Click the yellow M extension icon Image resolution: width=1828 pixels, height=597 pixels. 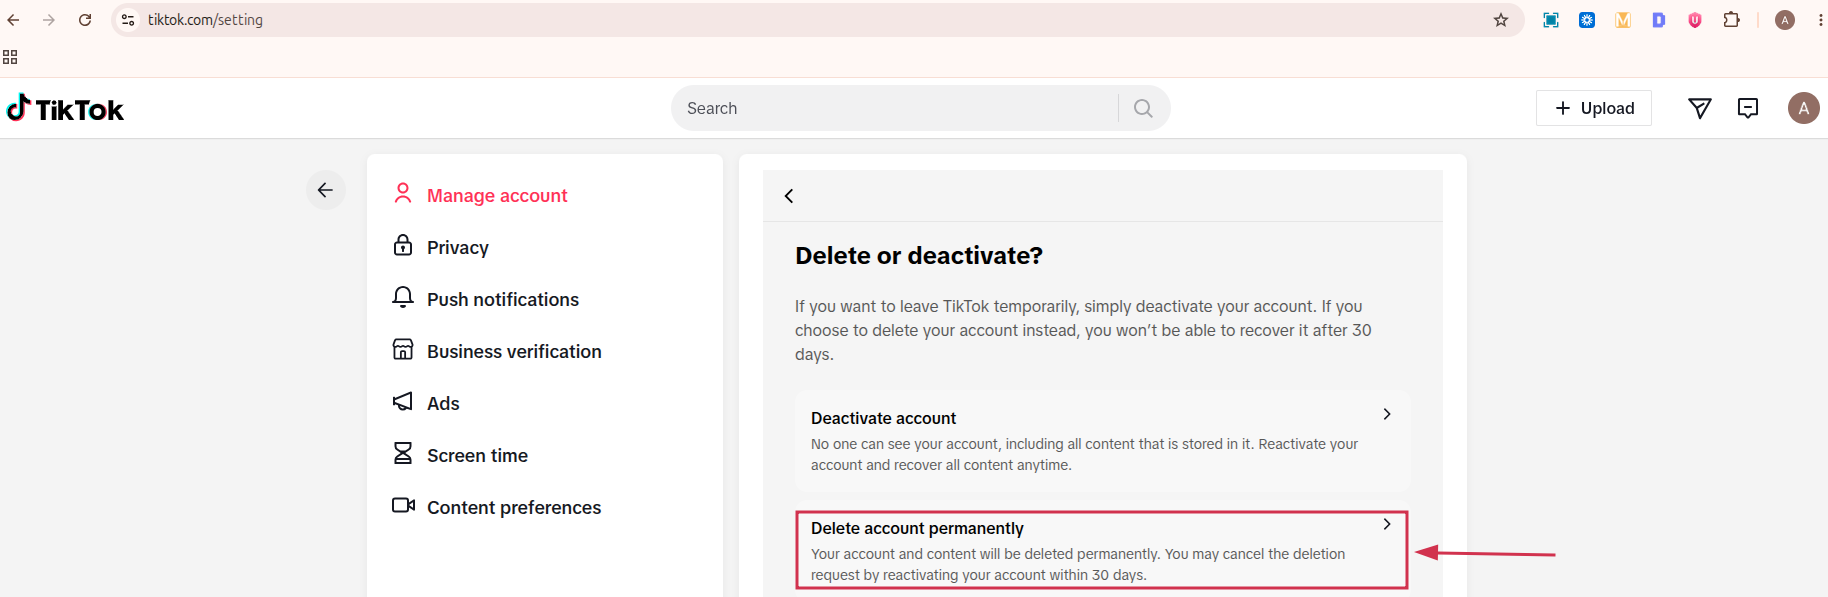1623,20
